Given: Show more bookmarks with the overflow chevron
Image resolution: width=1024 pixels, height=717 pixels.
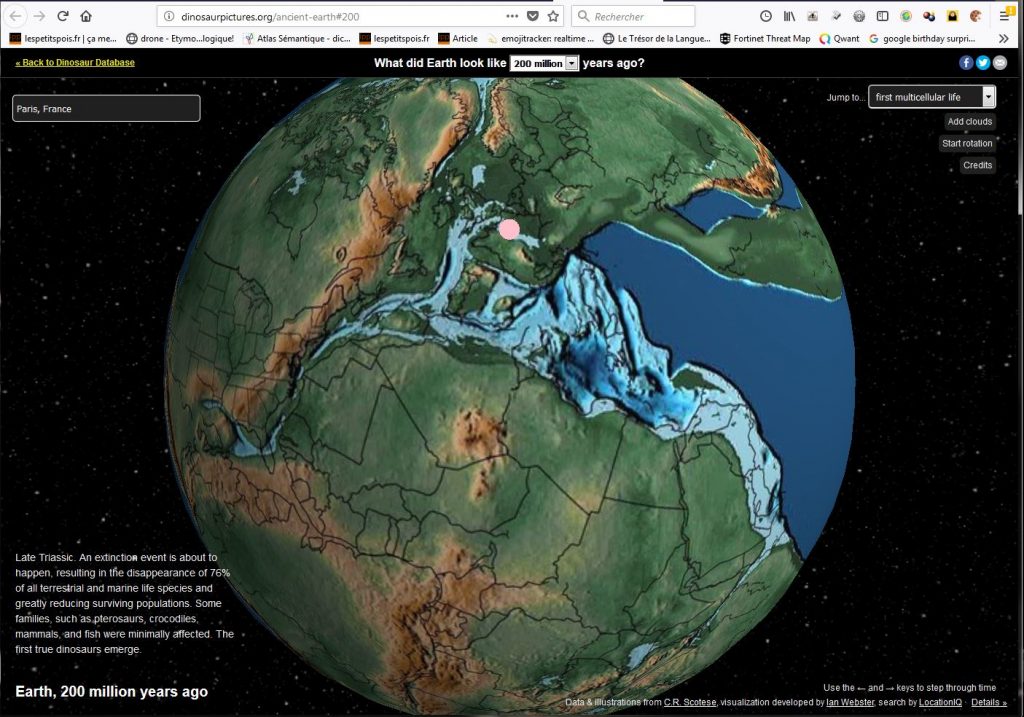Looking at the screenshot, I should point(1004,38).
